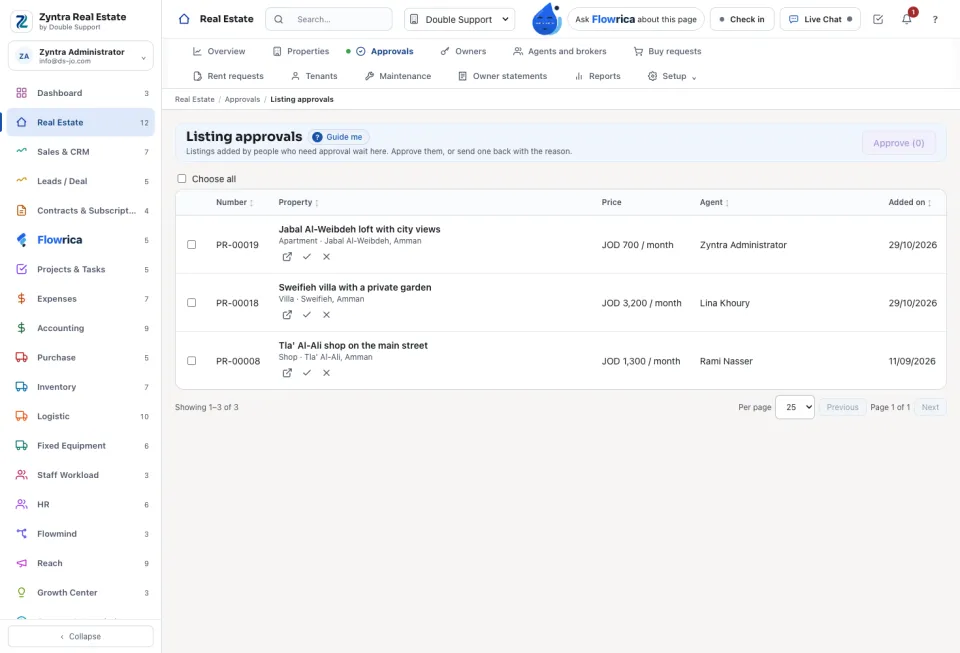Image resolution: width=960 pixels, height=653 pixels.
Task: Open the Double Support company dropdown
Action: (459, 19)
